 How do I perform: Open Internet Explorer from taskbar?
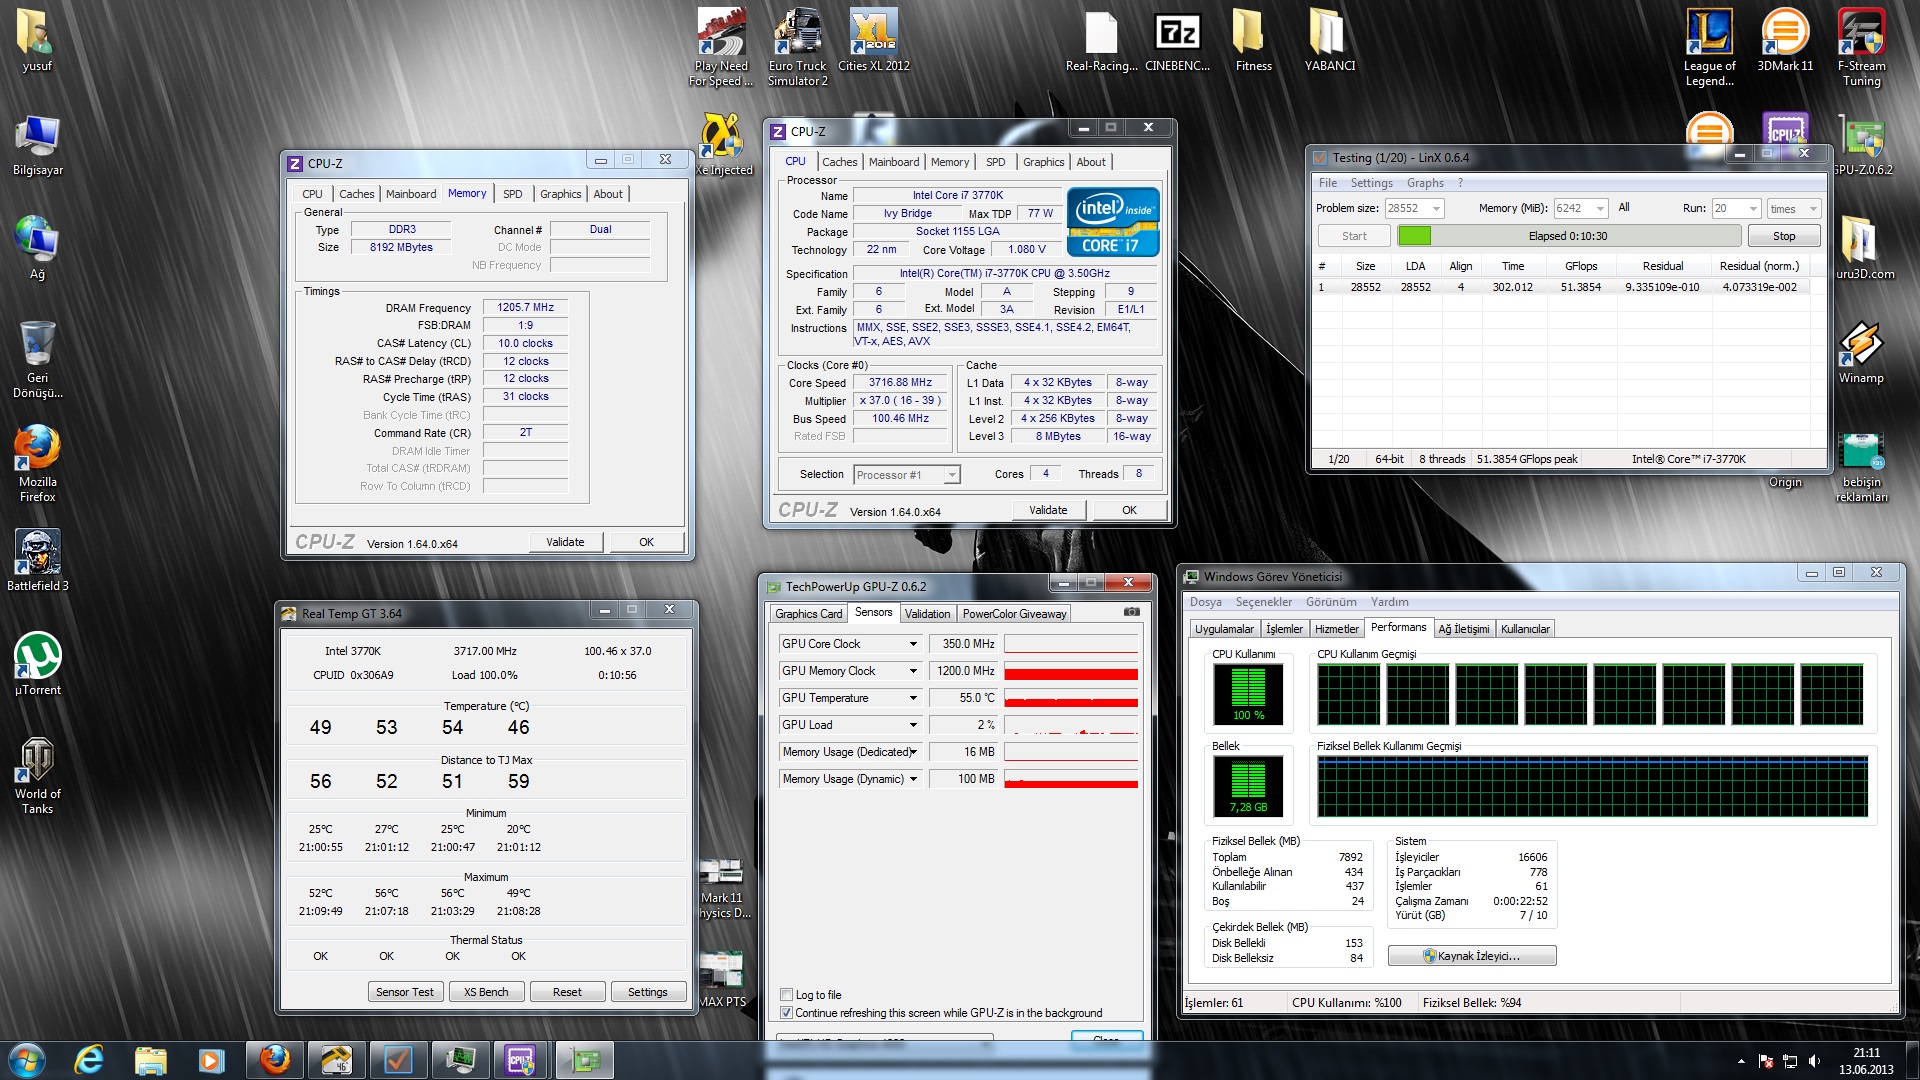(89, 1060)
